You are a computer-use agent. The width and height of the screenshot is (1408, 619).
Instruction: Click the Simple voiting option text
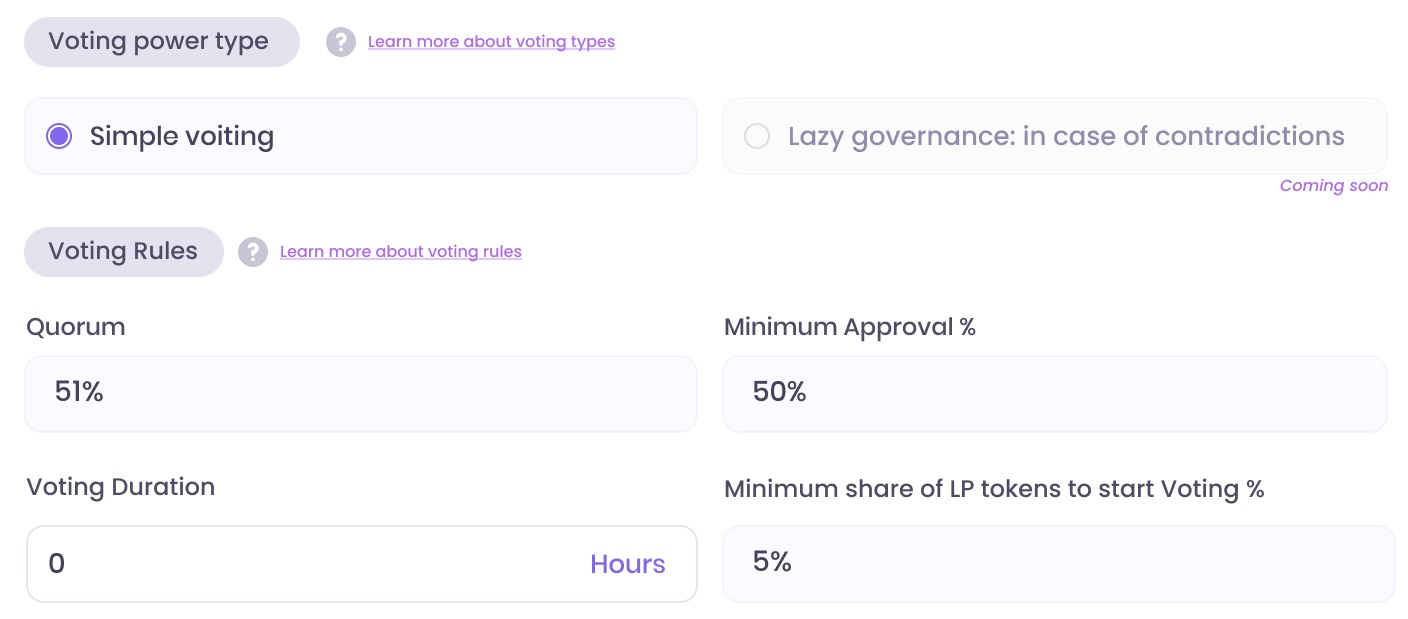tap(182, 136)
